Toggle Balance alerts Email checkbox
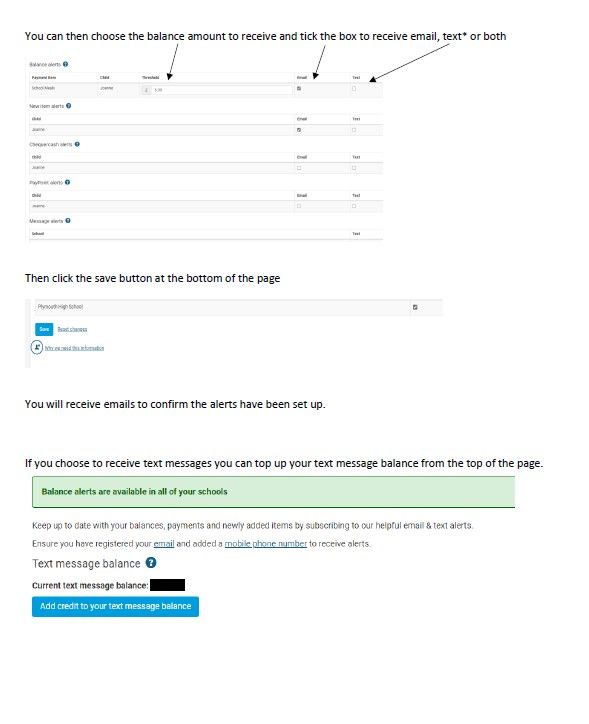Screen dimensions: 589x724 click(299, 89)
